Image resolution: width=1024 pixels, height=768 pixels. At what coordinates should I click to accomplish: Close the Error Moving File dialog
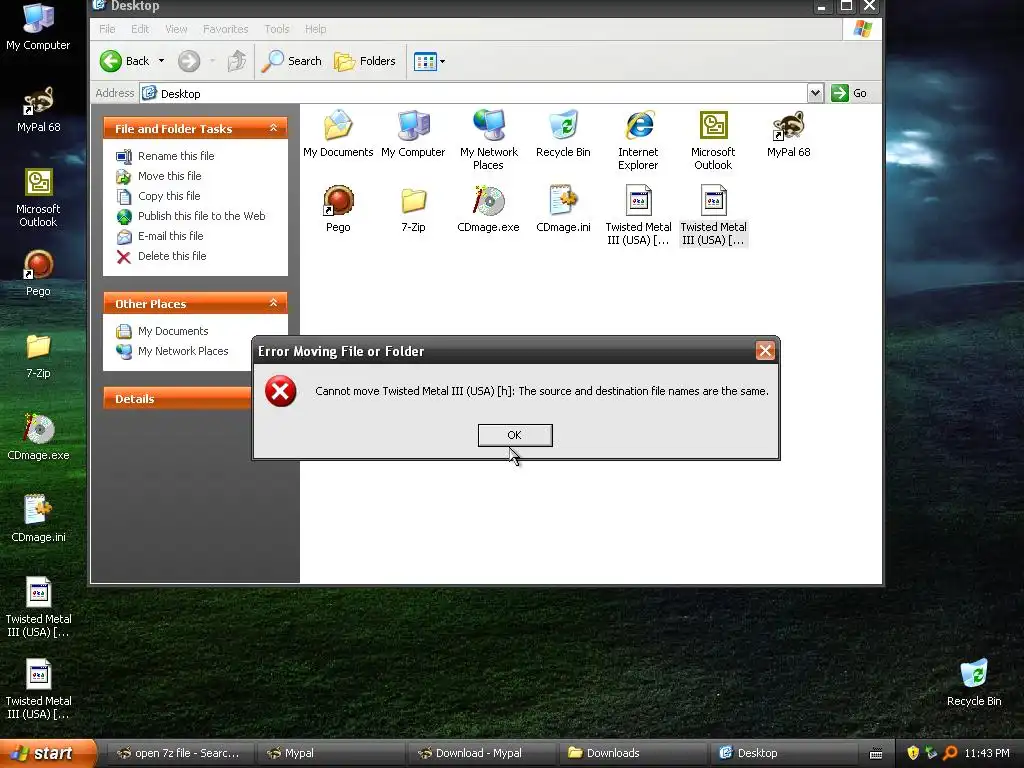click(x=765, y=351)
